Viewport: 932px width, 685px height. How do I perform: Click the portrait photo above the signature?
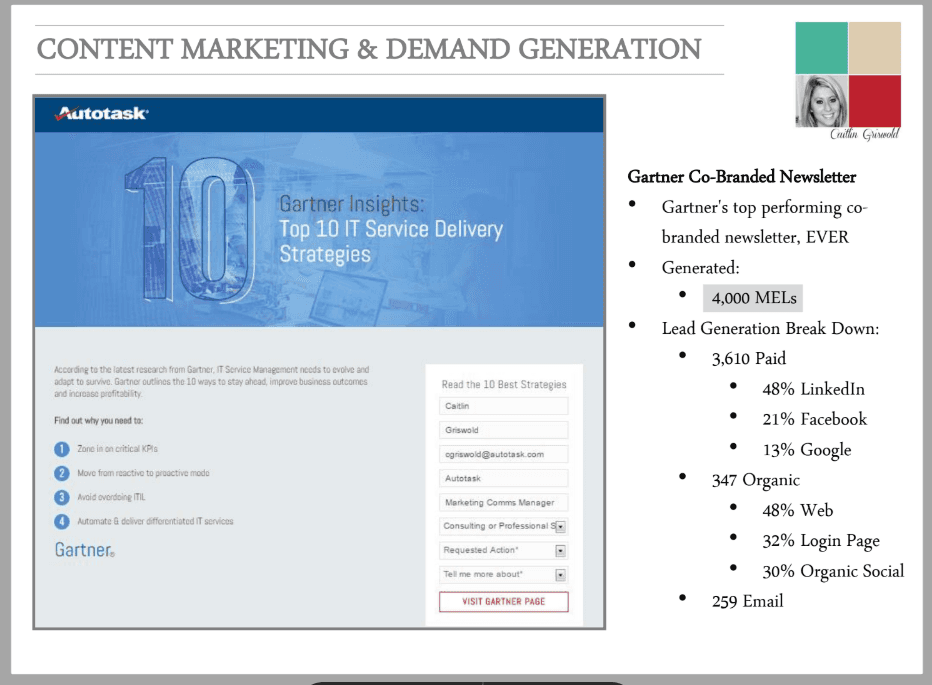pyautogui.click(x=821, y=101)
